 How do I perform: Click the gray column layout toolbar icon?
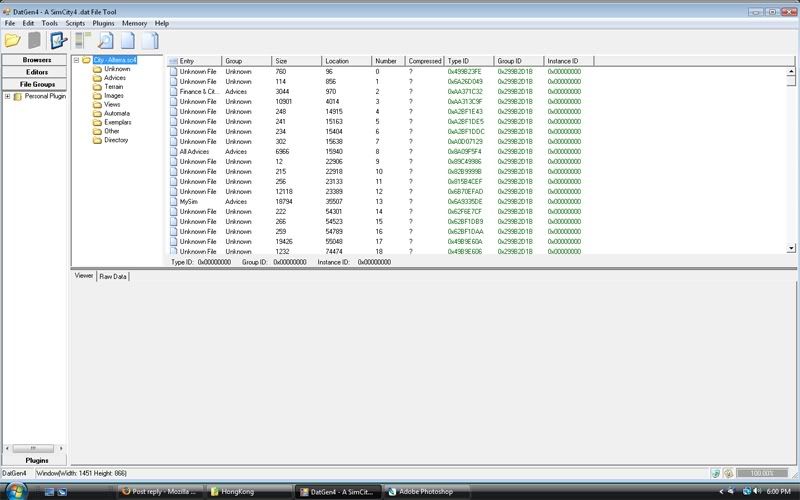[83, 40]
